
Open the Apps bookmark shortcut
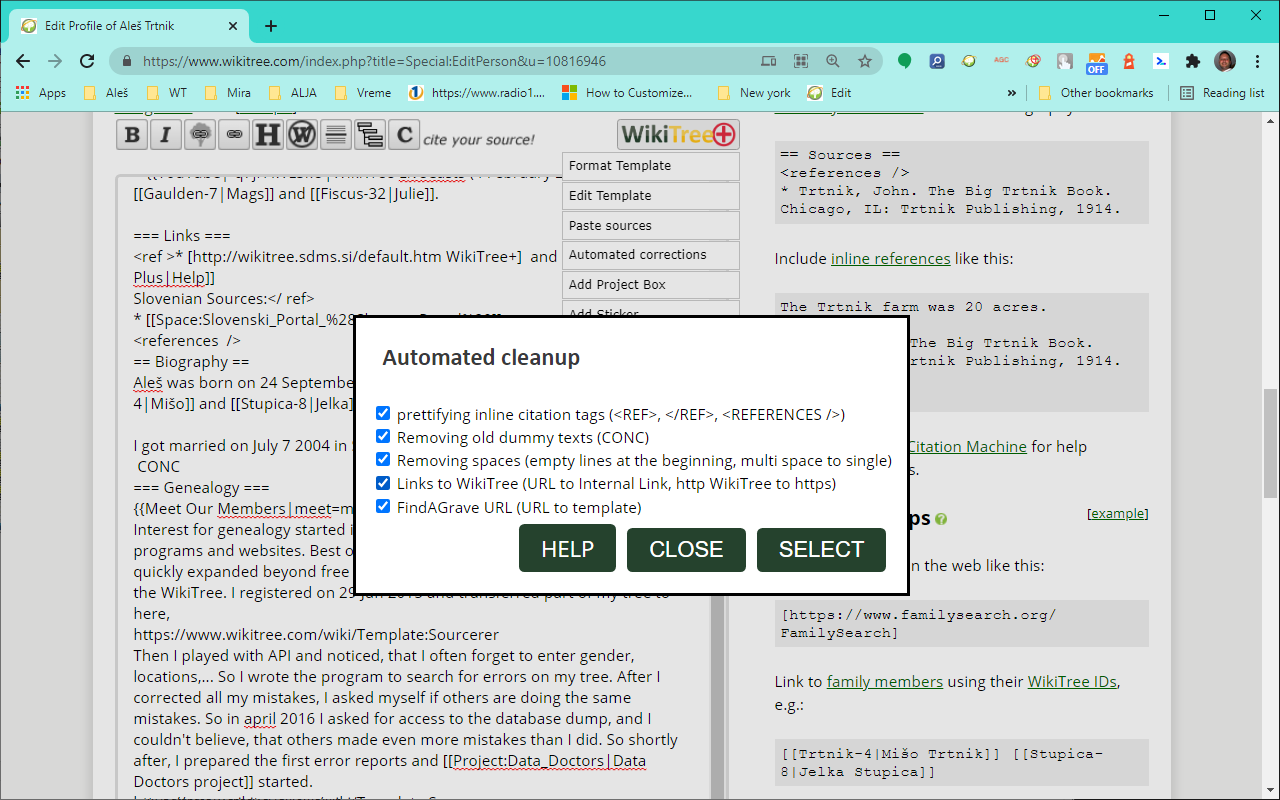[x=41, y=93]
